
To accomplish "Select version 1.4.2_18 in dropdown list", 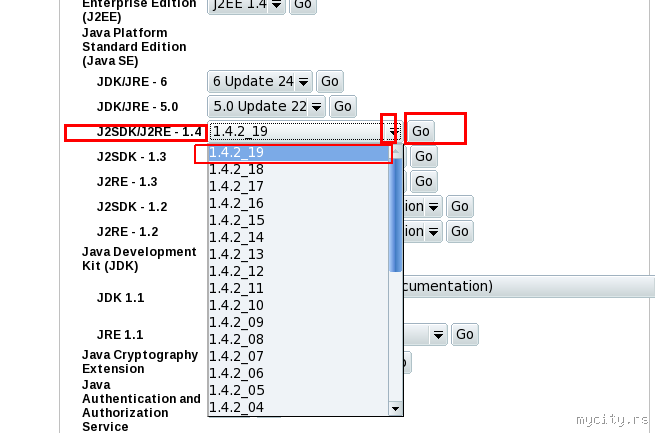I will 299,170.
